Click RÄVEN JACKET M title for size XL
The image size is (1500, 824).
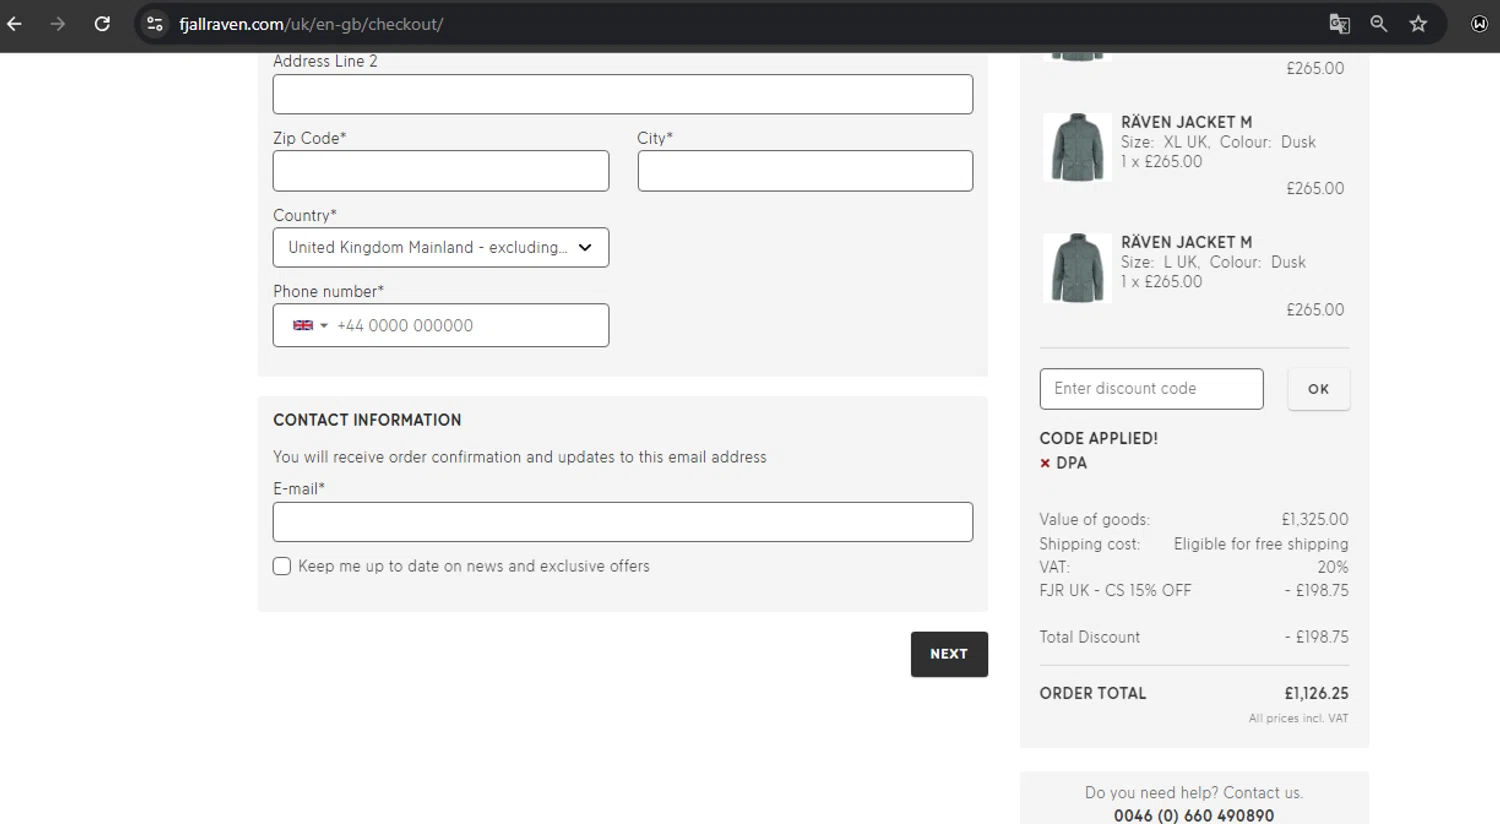[x=1186, y=122]
